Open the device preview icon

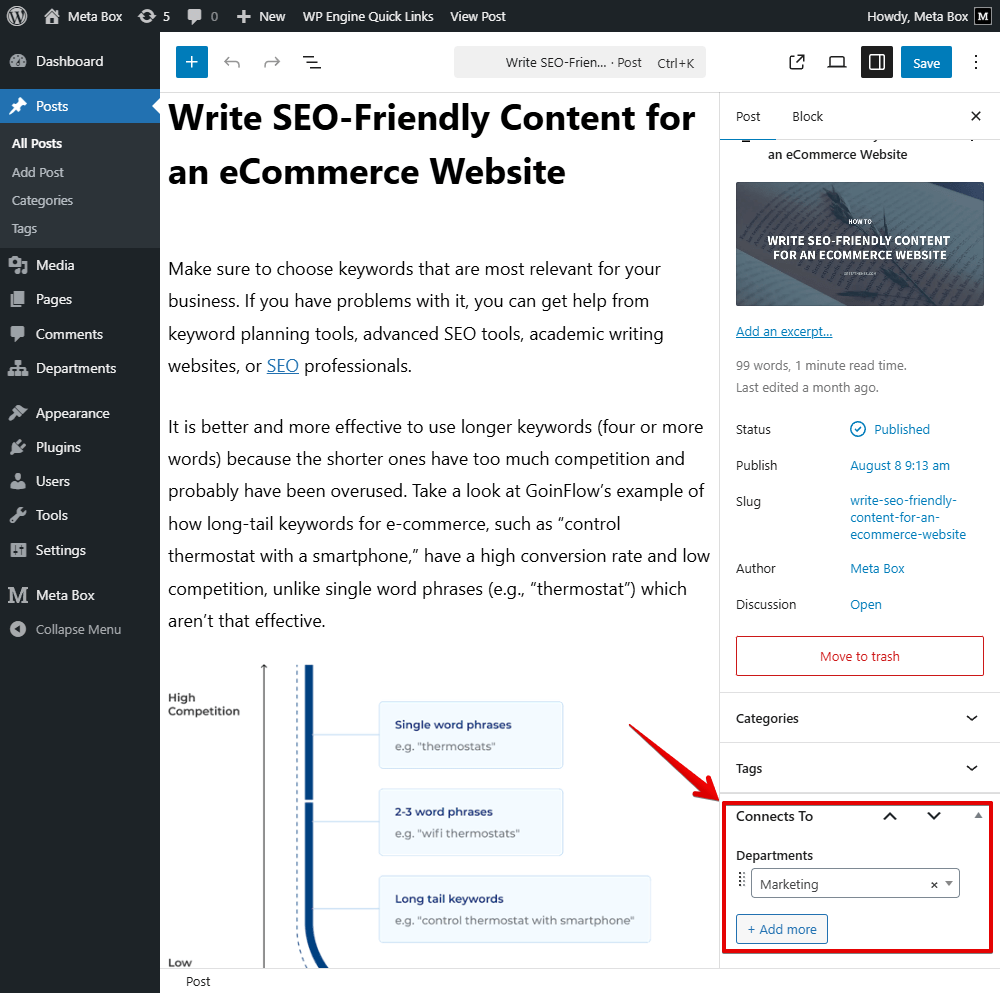pyautogui.click(x=837, y=62)
